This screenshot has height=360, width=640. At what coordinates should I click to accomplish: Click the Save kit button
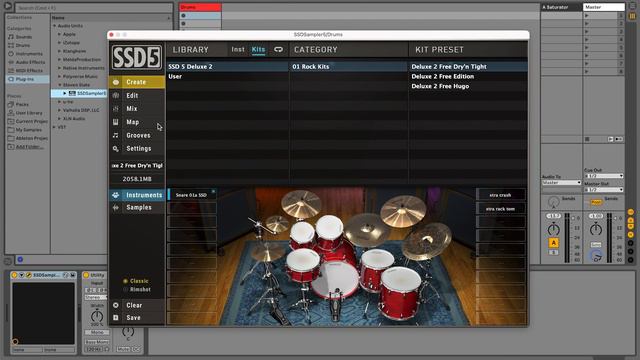(137, 318)
